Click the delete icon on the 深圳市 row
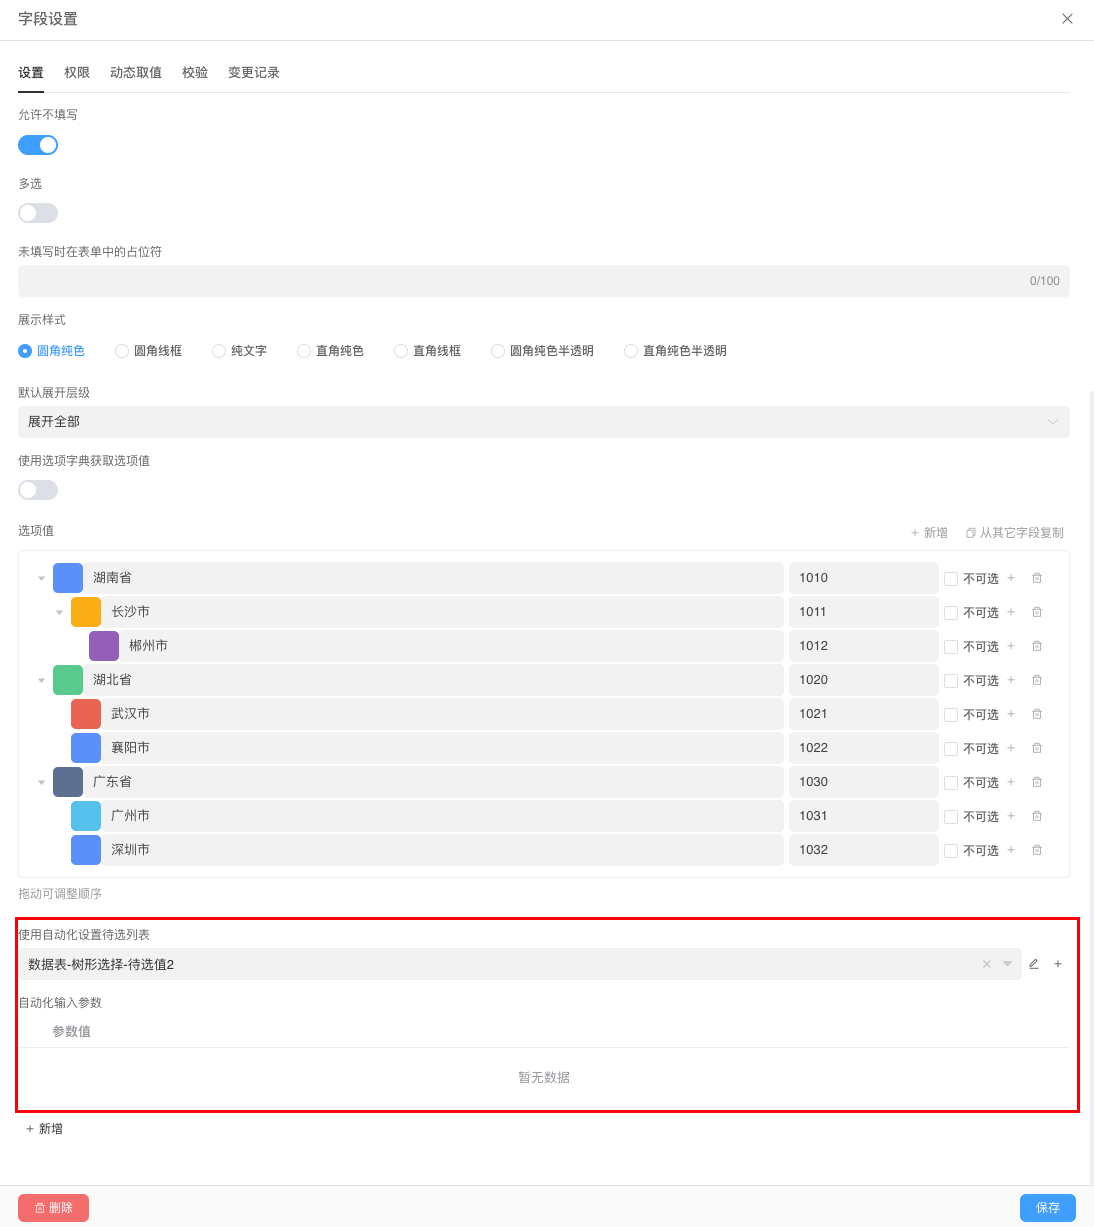The image size is (1094, 1227). [1037, 849]
